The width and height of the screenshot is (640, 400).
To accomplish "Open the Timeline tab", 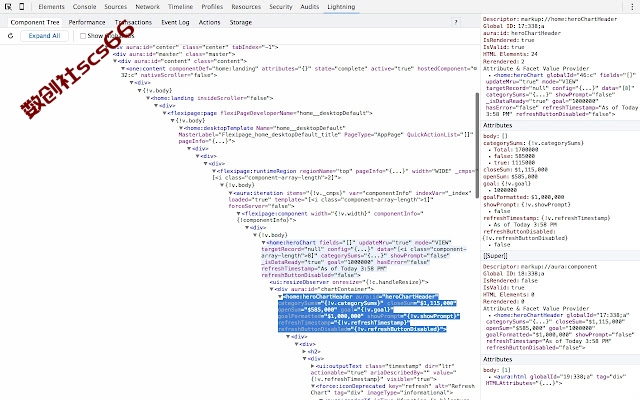I will pos(180,7).
